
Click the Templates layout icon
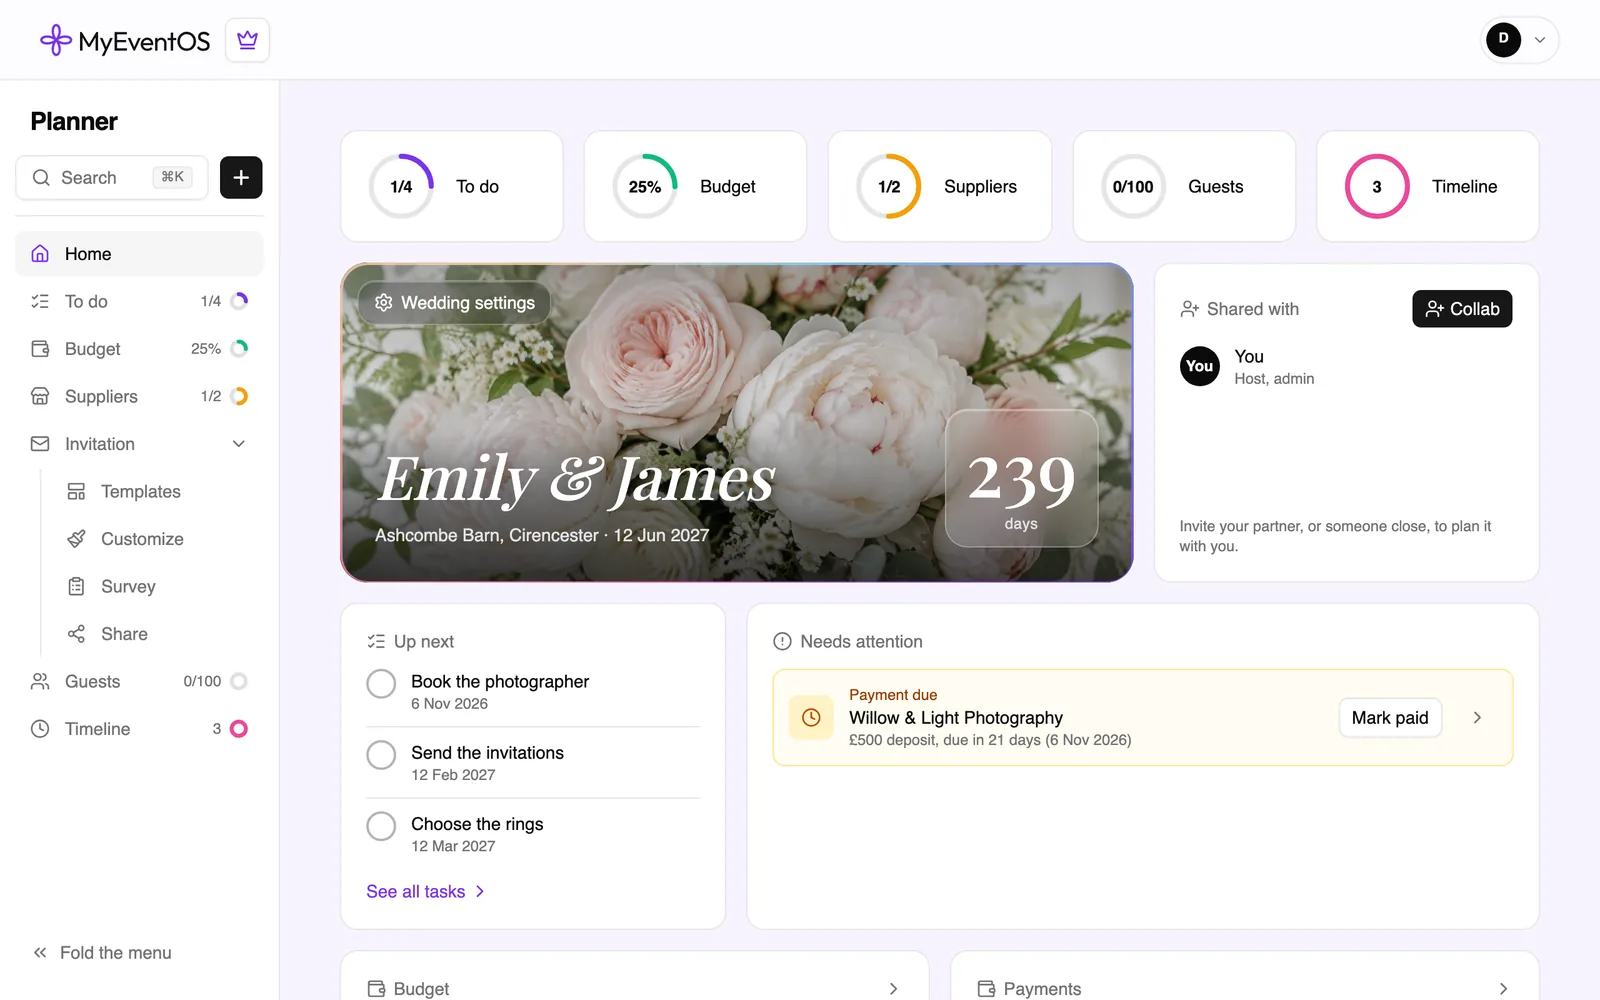pos(76,491)
